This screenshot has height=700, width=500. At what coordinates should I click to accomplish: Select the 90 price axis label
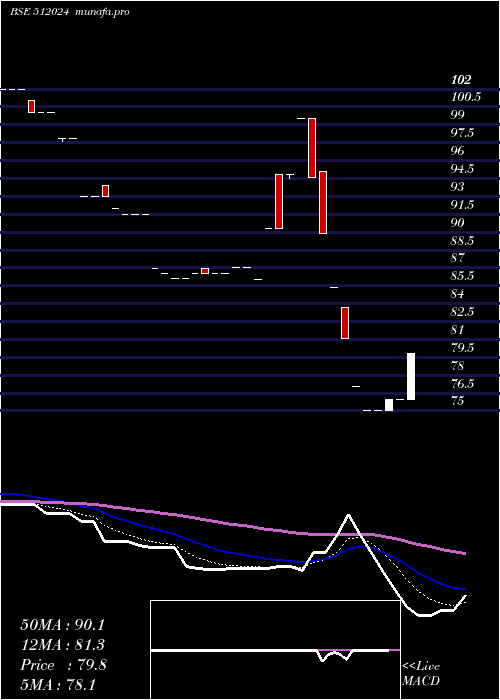tap(458, 222)
